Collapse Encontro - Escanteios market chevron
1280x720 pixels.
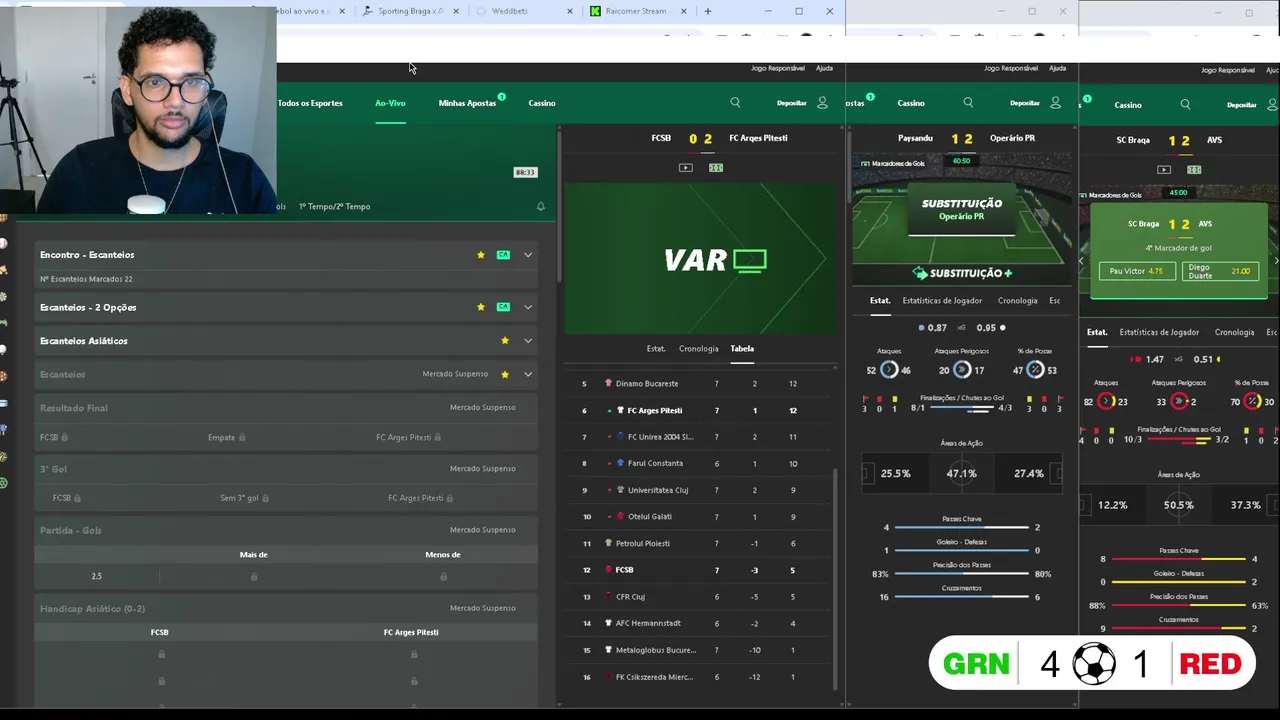tap(528, 255)
